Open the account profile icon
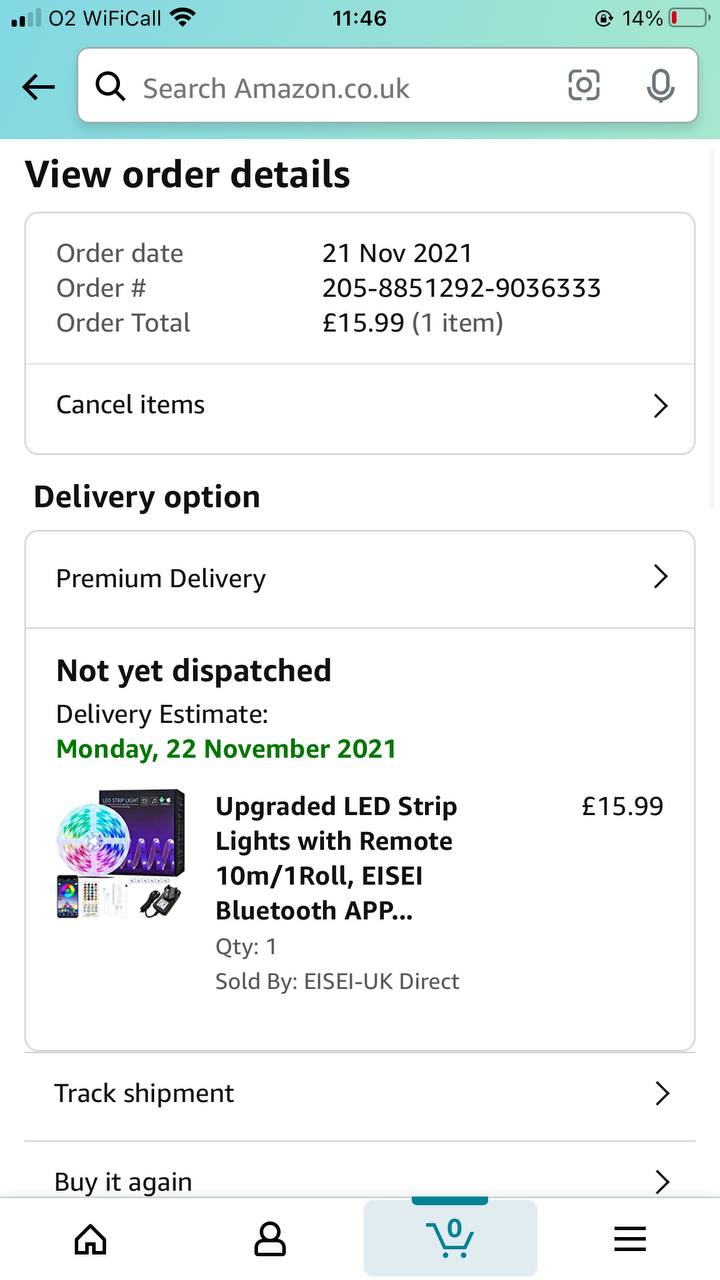This screenshot has height=1280, width=720. (x=270, y=1240)
